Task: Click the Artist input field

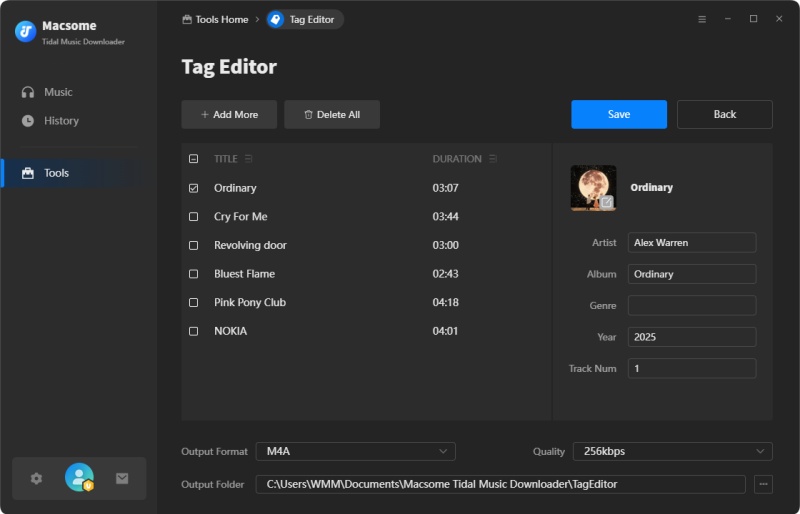Action: click(692, 242)
